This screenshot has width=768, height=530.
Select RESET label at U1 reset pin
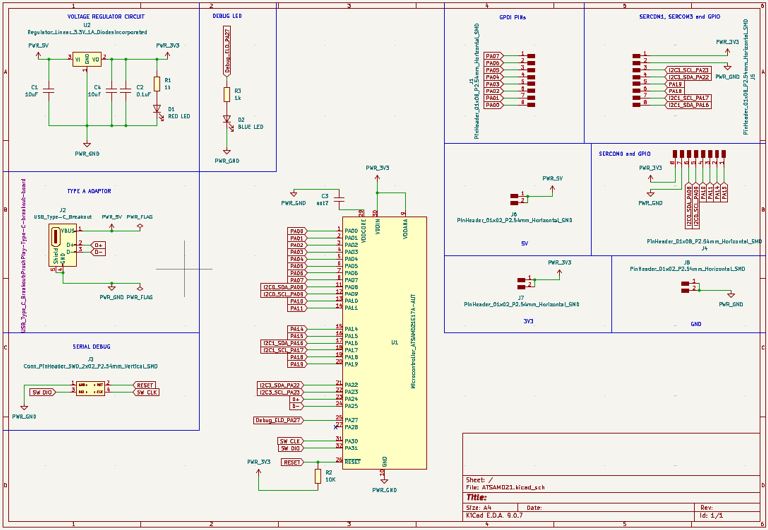(x=292, y=462)
